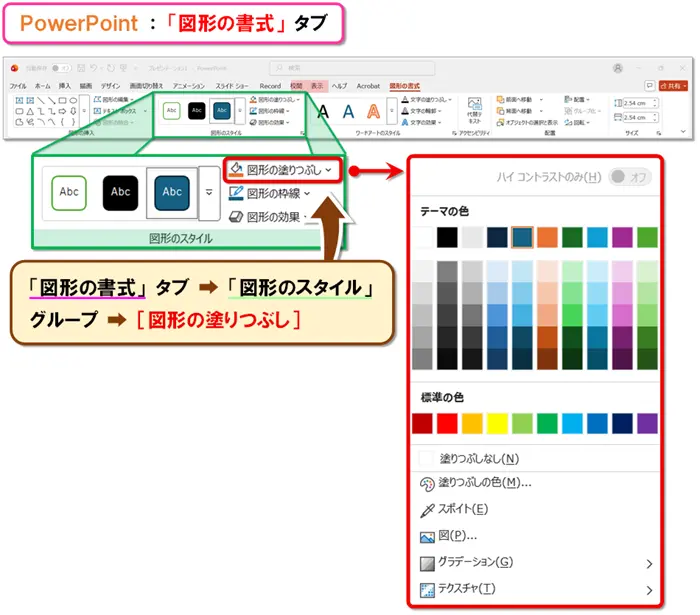This screenshot has width=700, height=615.
Task: Open 図形の効果 dropdown in enlarged inset
Action: (x=267, y=217)
